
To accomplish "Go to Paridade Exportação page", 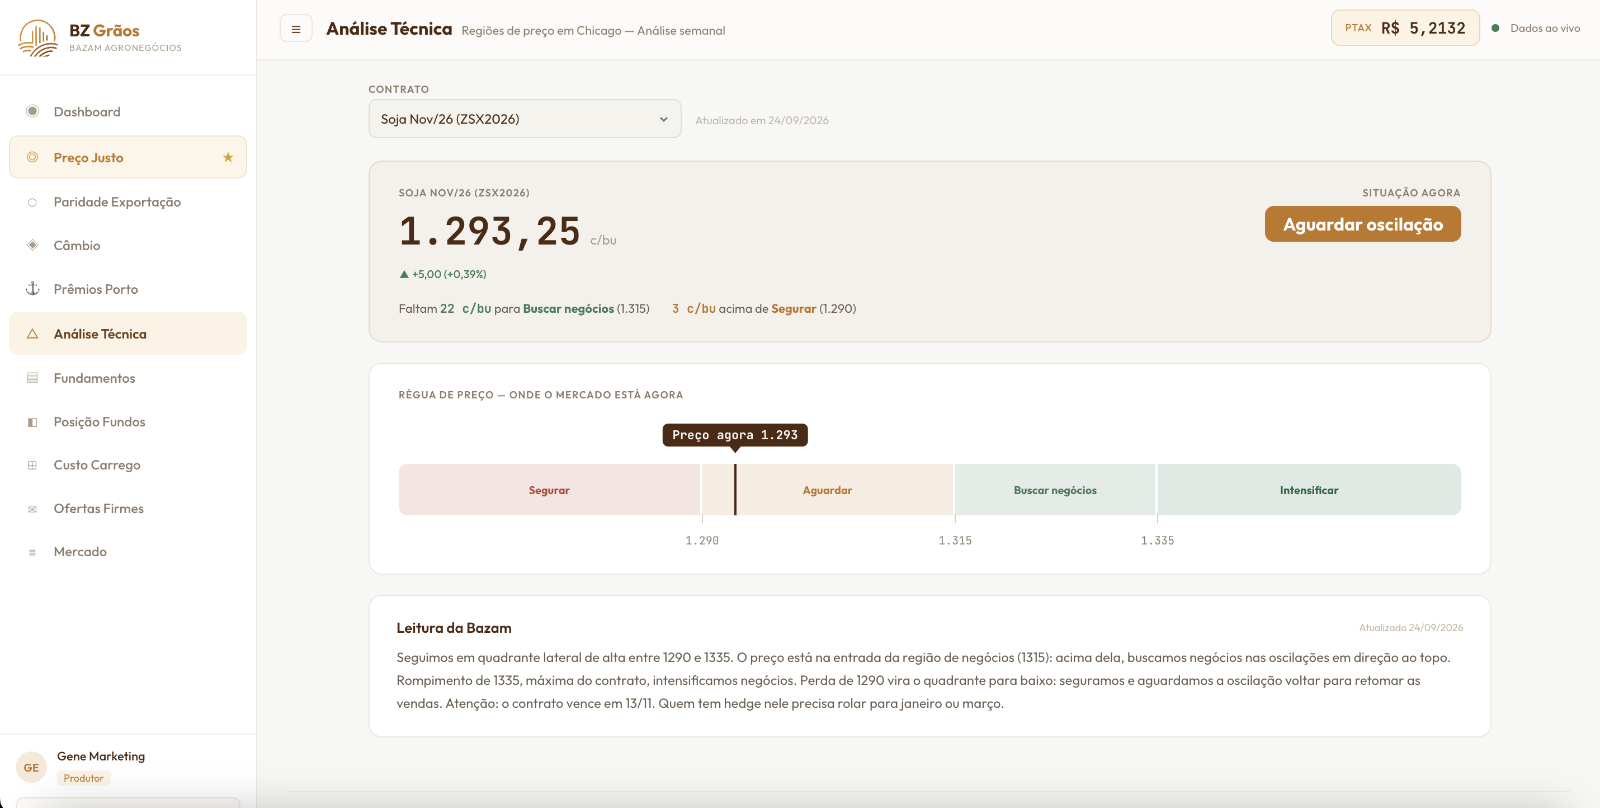I will [x=128, y=202].
